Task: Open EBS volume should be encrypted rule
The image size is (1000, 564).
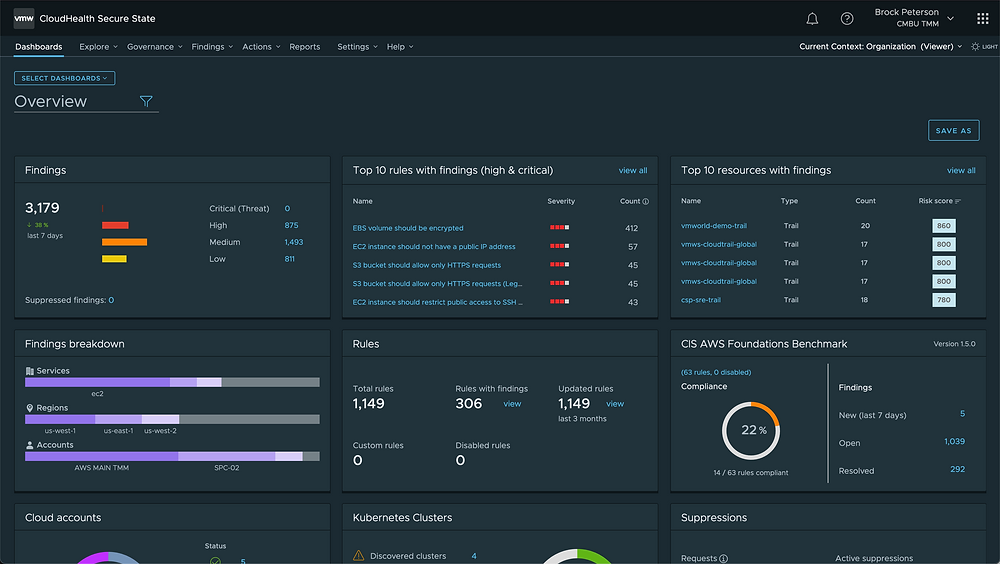Action: coord(408,228)
